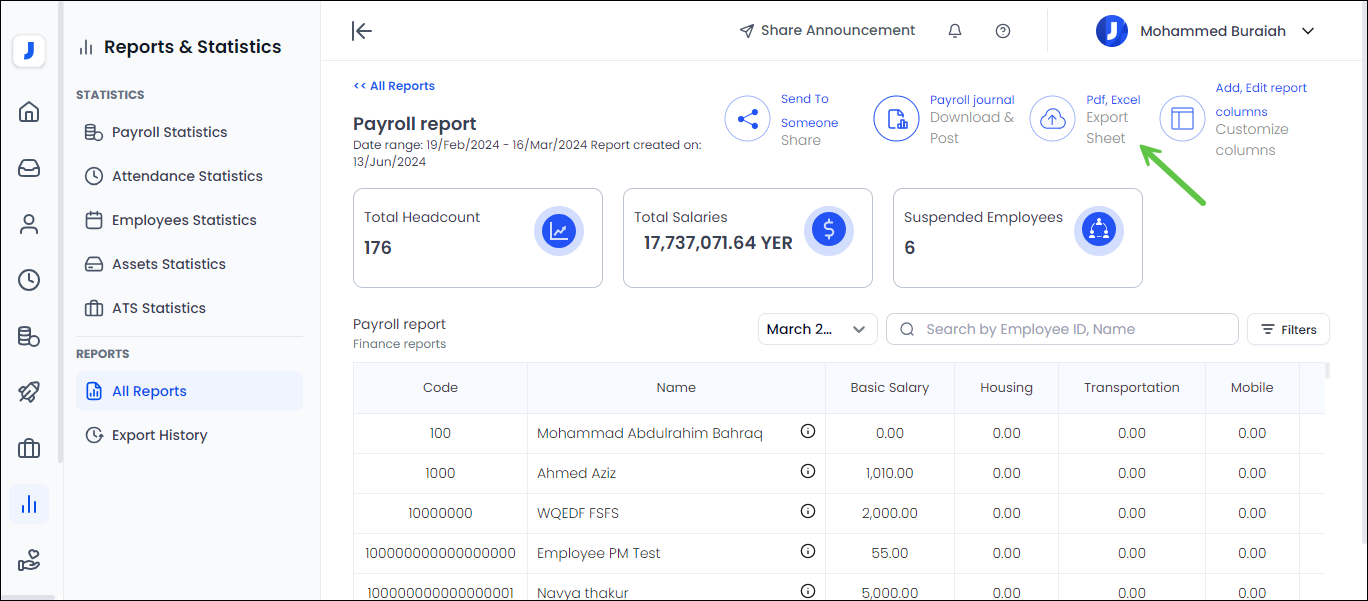Click the clock icon in the sidebar
The width and height of the screenshot is (1368, 601).
29,280
